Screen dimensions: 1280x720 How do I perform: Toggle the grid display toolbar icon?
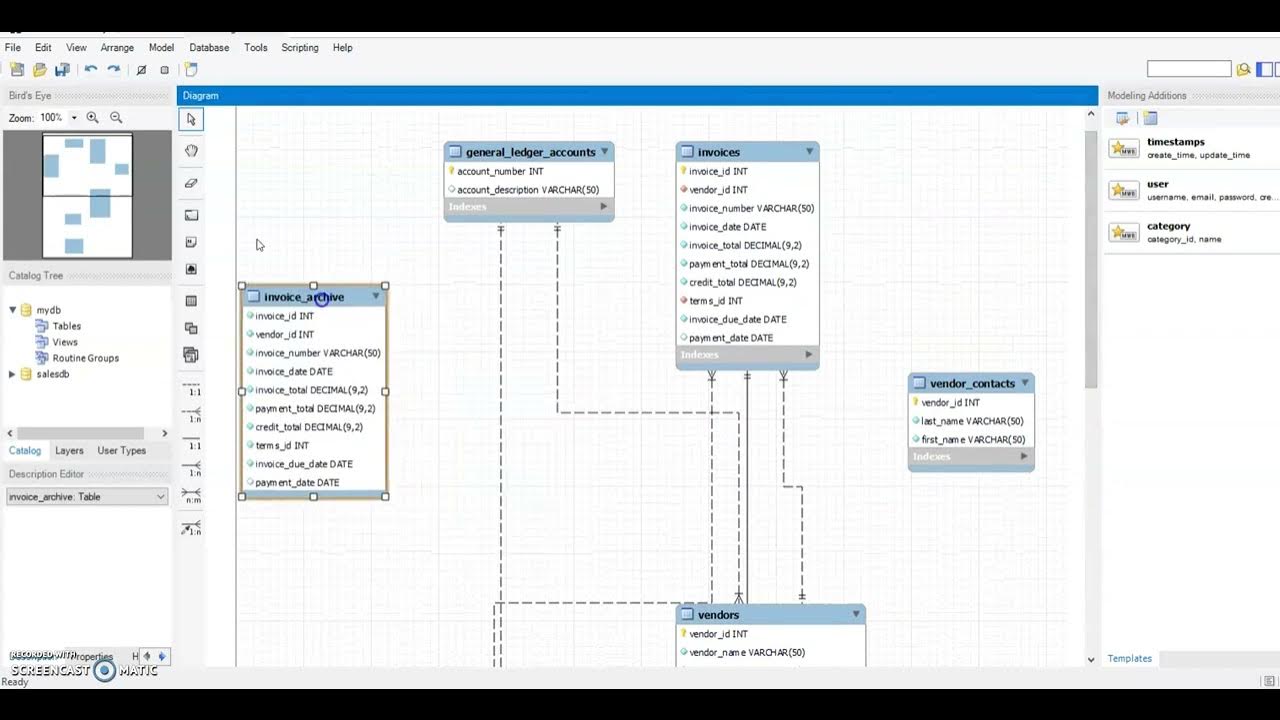(141, 70)
